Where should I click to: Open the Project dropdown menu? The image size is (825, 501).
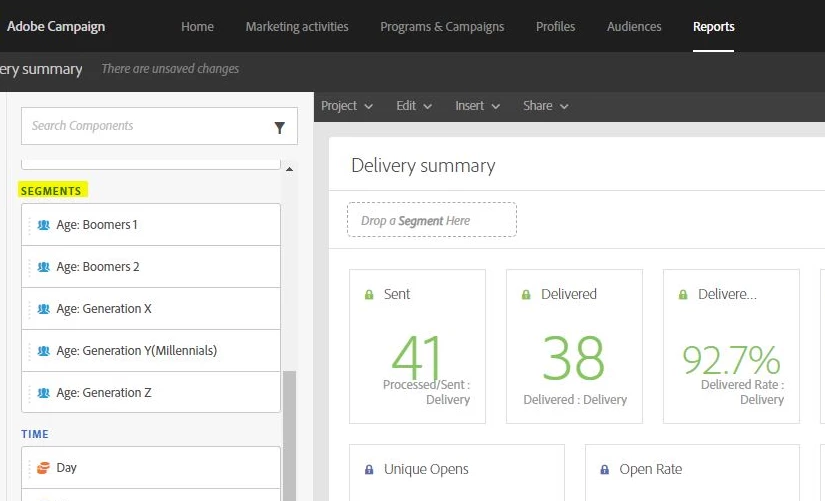347,106
